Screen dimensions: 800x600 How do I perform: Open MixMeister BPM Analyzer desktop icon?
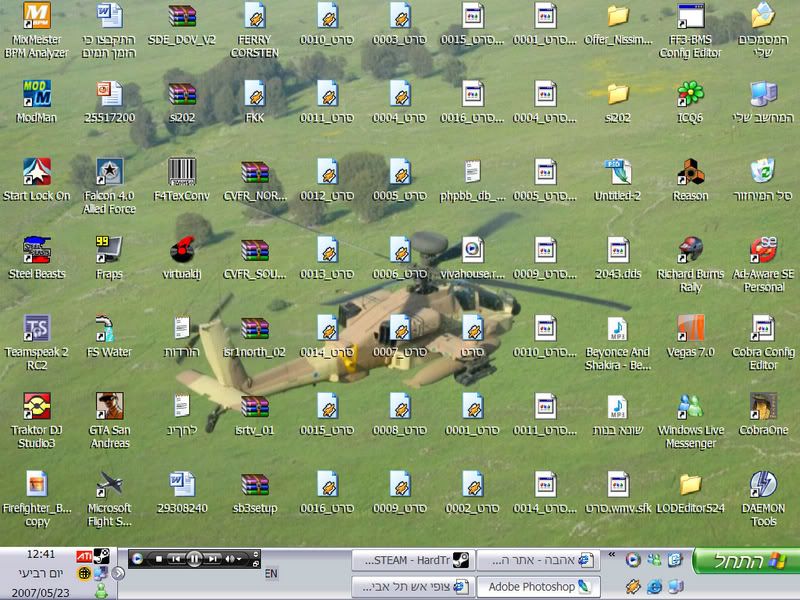36,17
